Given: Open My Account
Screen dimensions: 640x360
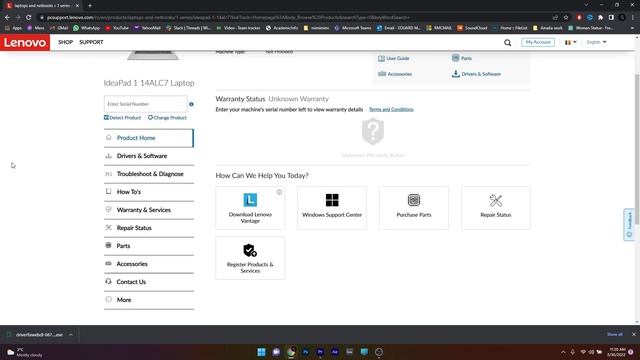Looking at the screenshot, I should pyautogui.click(x=538, y=42).
